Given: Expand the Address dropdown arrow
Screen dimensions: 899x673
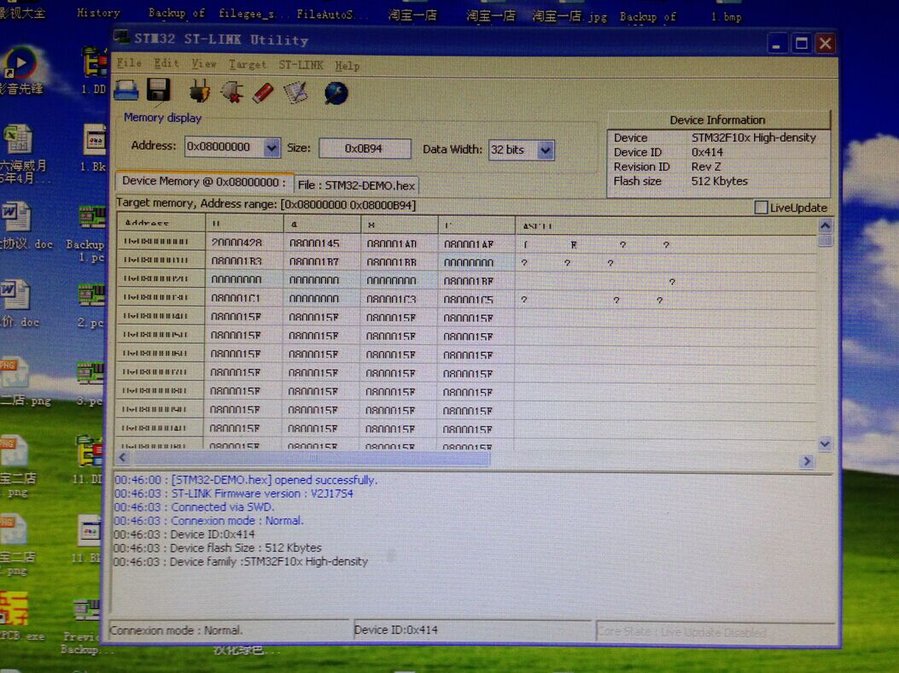Looking at the screenshot, I should [272, 148].
